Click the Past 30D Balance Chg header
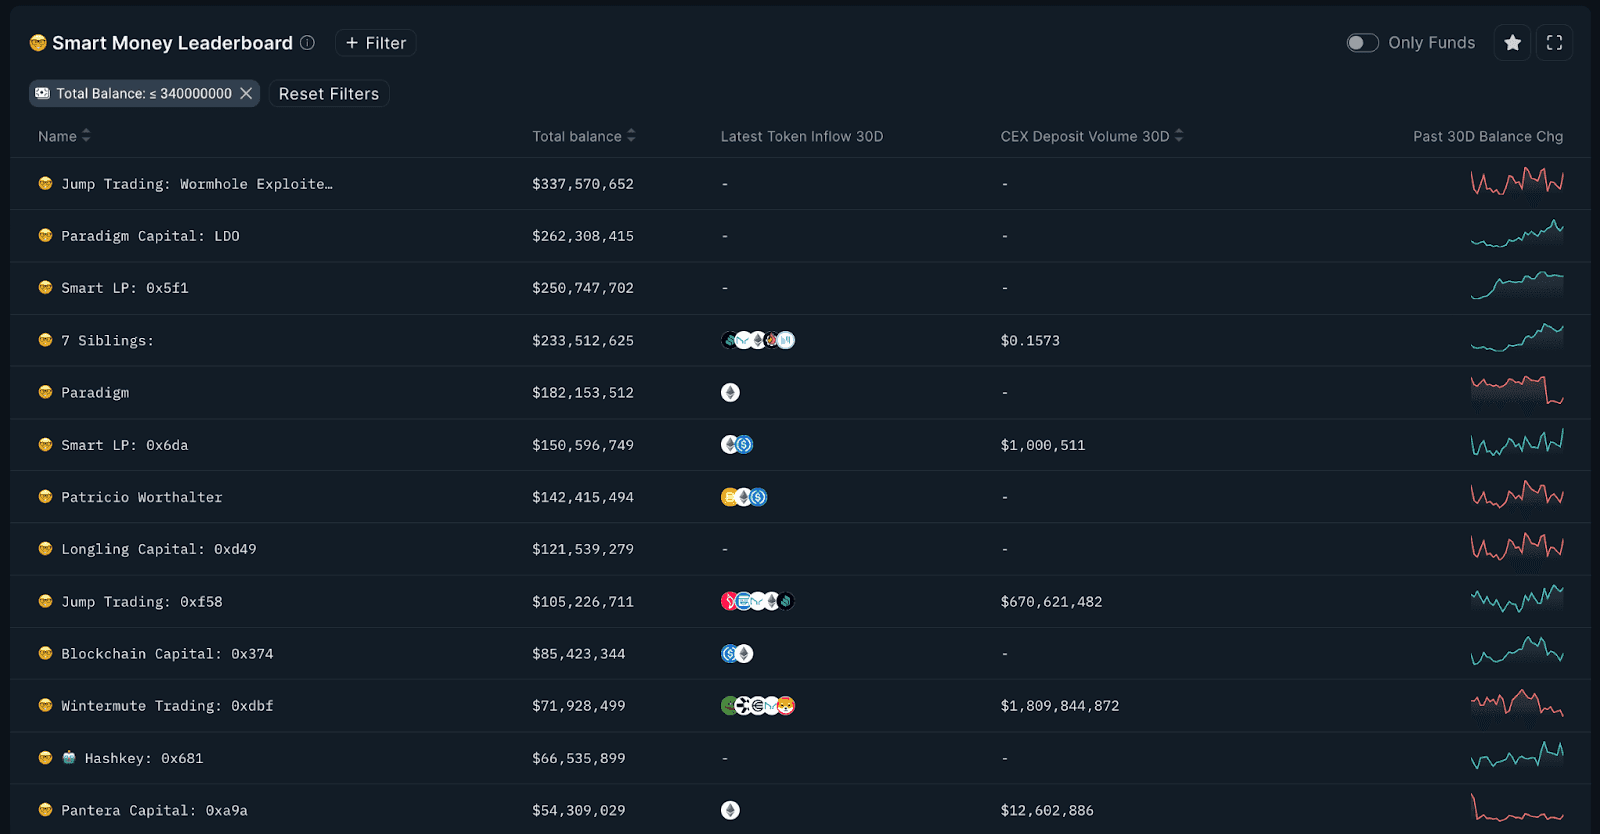Image resolution: width=1600 pixels, height=834 pixels. point(1488,136)
